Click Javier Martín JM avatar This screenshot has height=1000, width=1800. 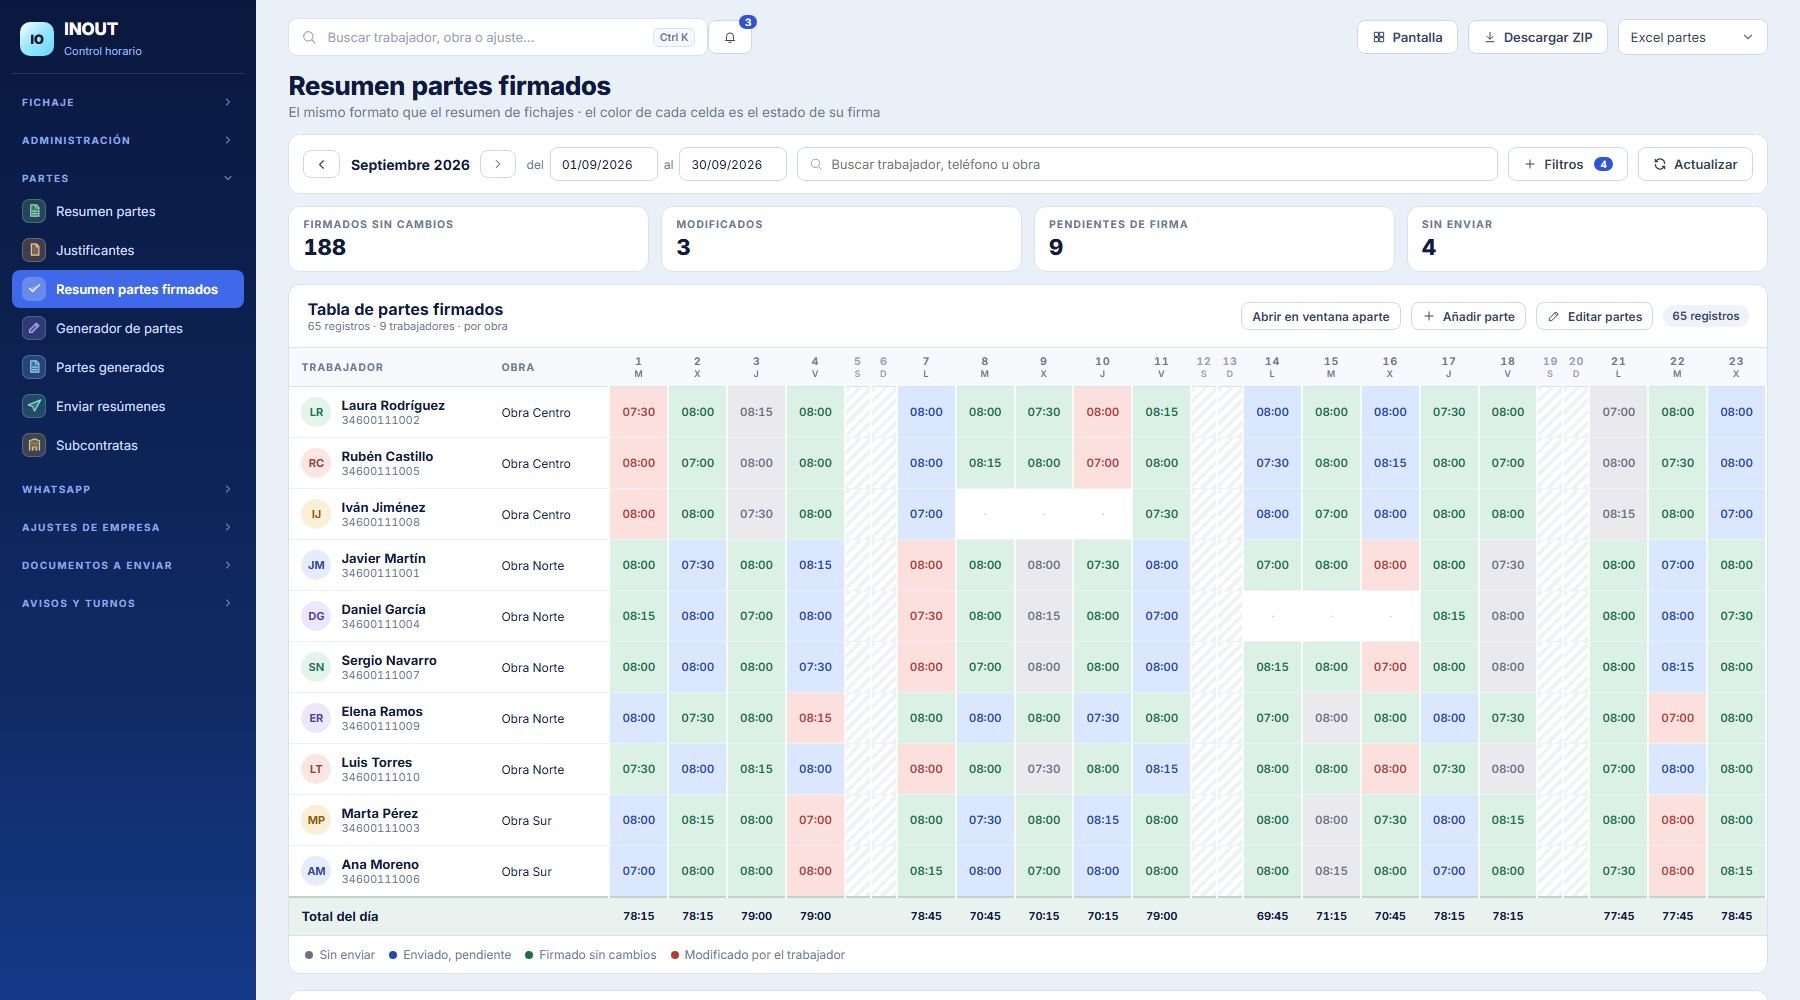[316, 565]
